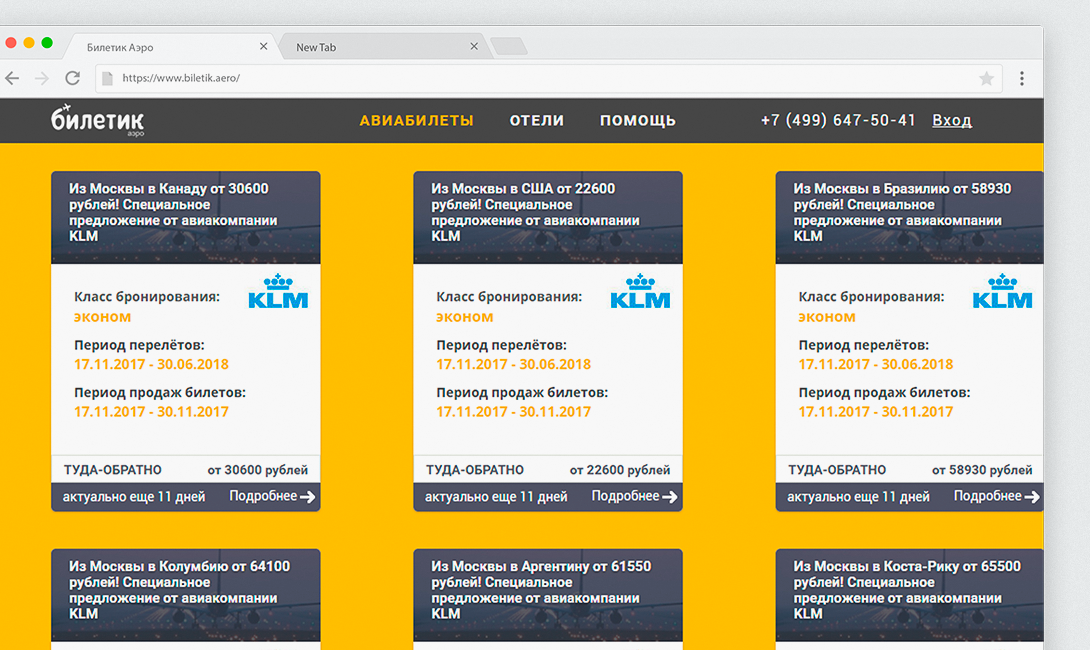Minimize the browser window with the yellow button
Screen dimensions: 1090x650
click(29, 43)
